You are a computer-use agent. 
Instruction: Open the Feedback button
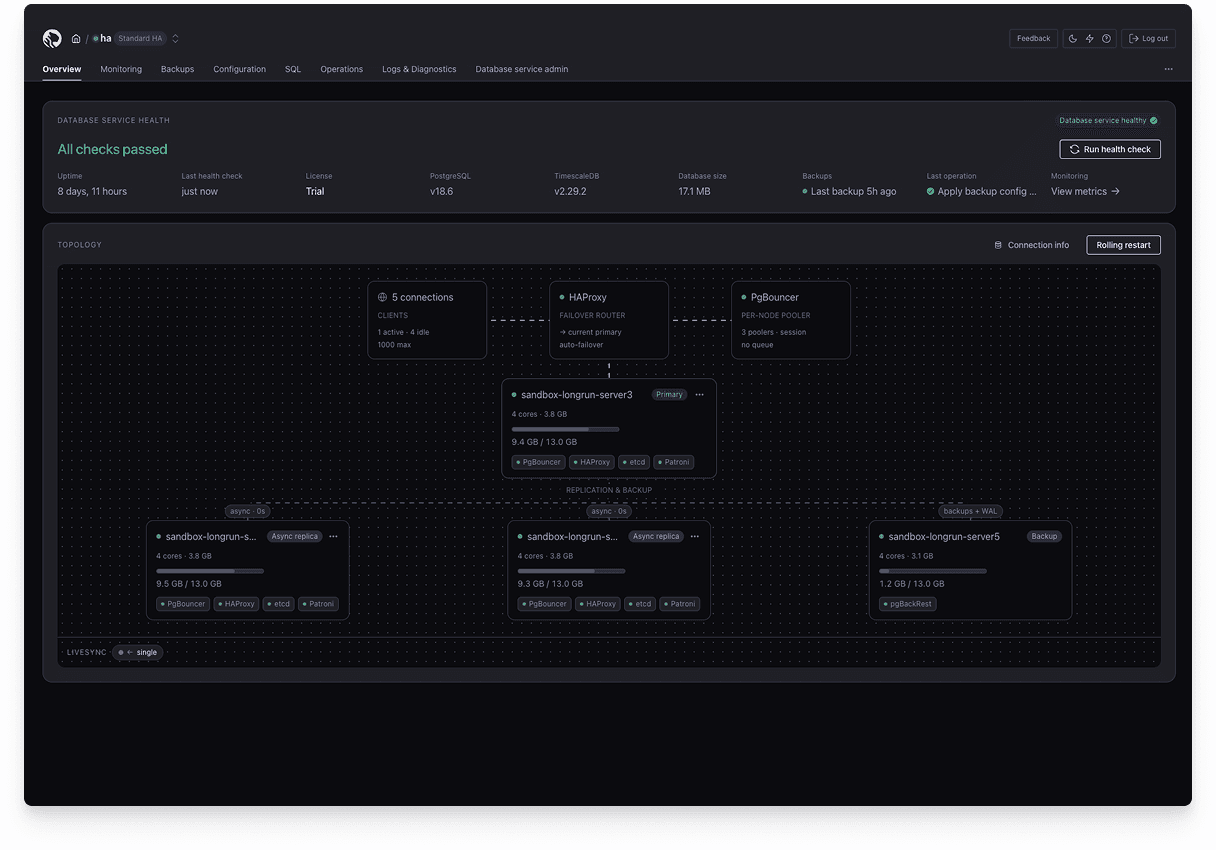tap(1033, 39)
